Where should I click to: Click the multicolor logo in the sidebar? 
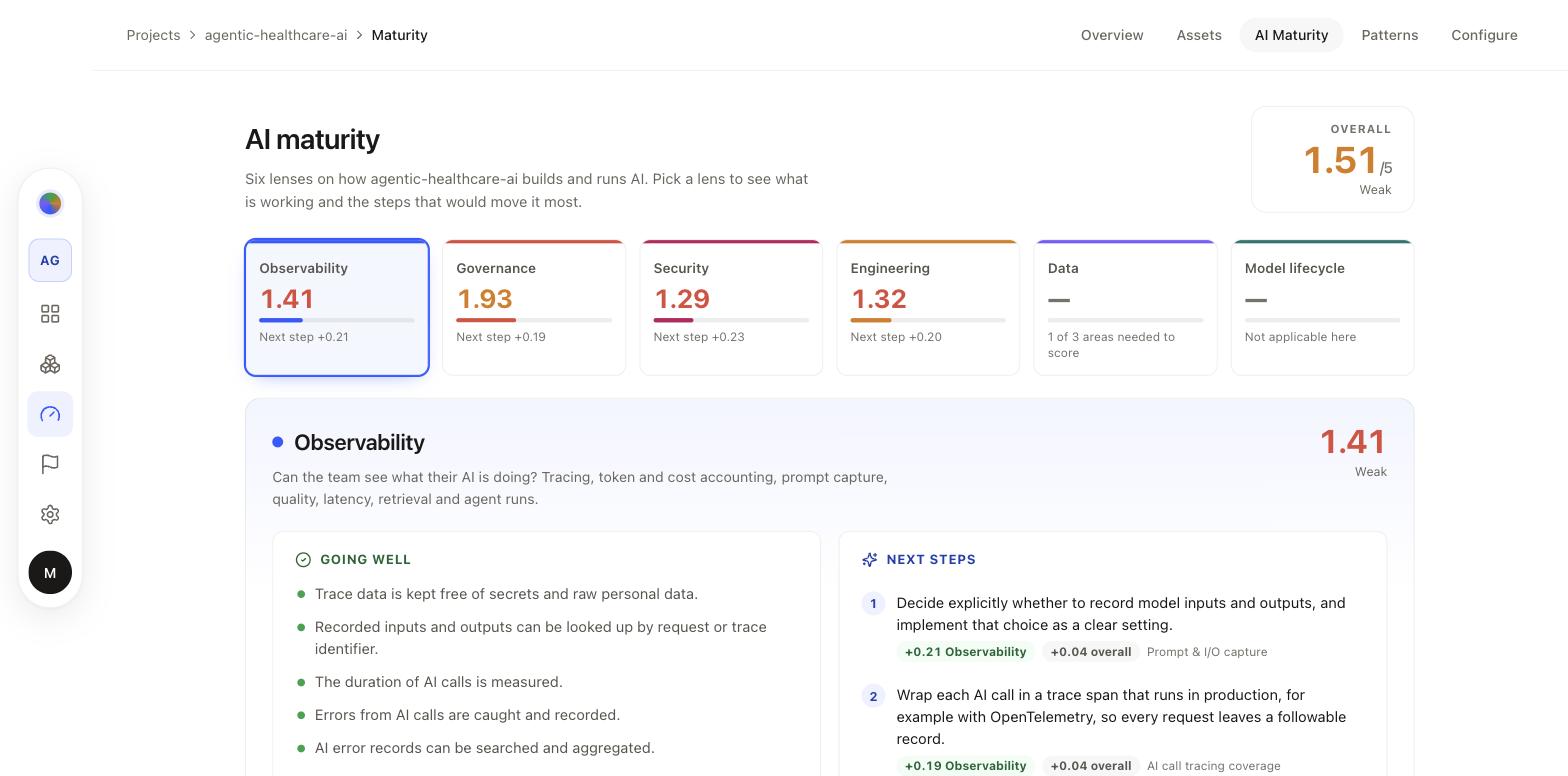pos(50,204)
